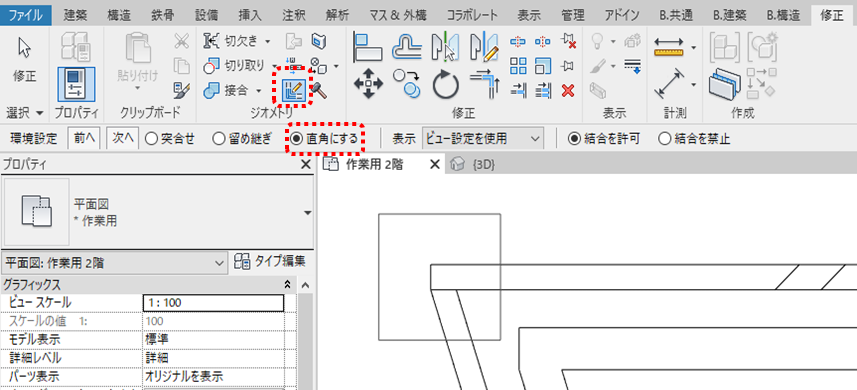Select the Move tool with four arrows
Image resolution: width=857 pixels, height=390 pixels.
tap(368, 84)
